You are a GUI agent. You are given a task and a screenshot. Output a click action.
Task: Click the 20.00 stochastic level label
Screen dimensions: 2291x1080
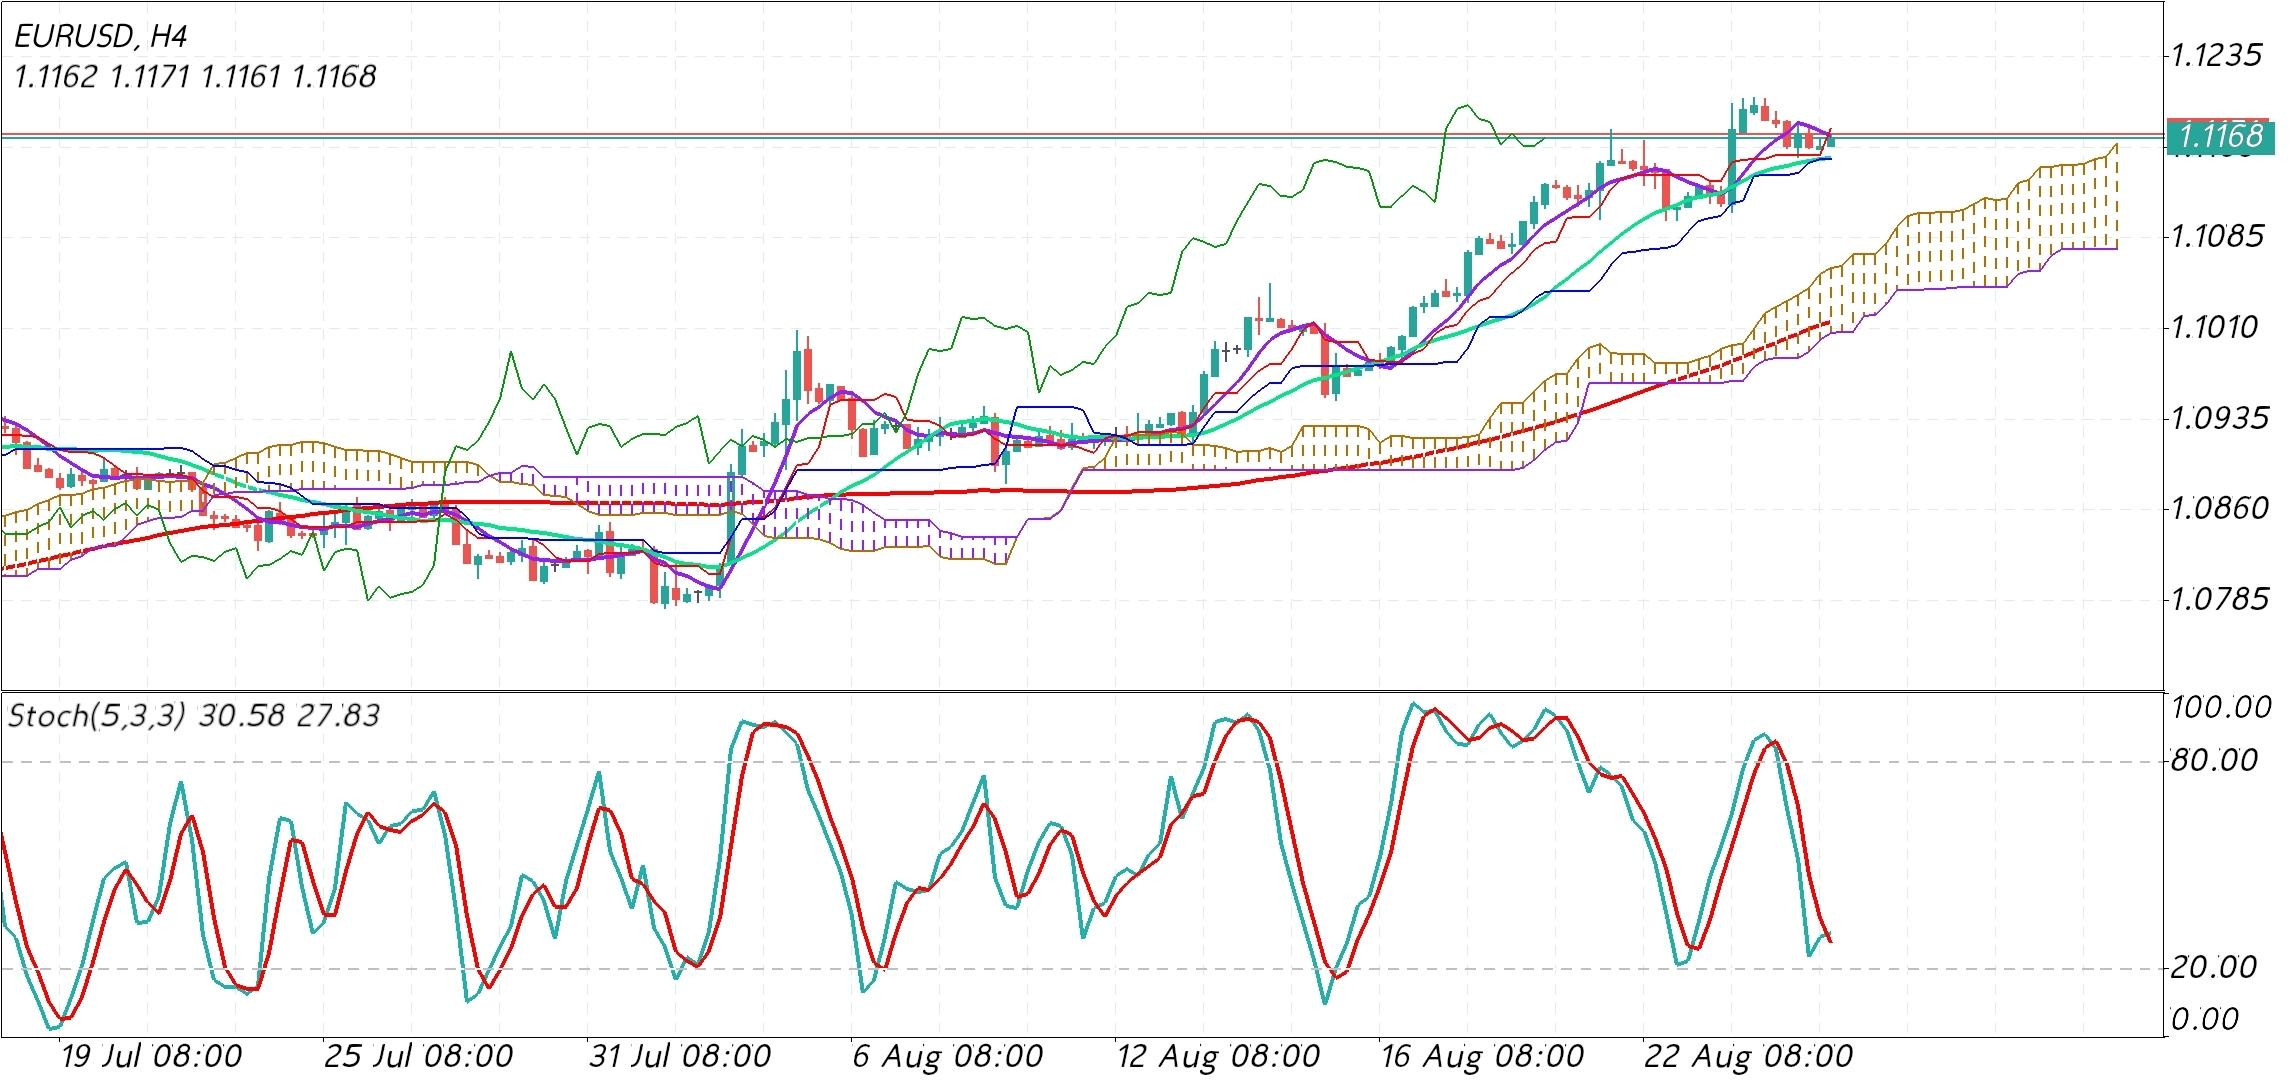pos(2212,967)
